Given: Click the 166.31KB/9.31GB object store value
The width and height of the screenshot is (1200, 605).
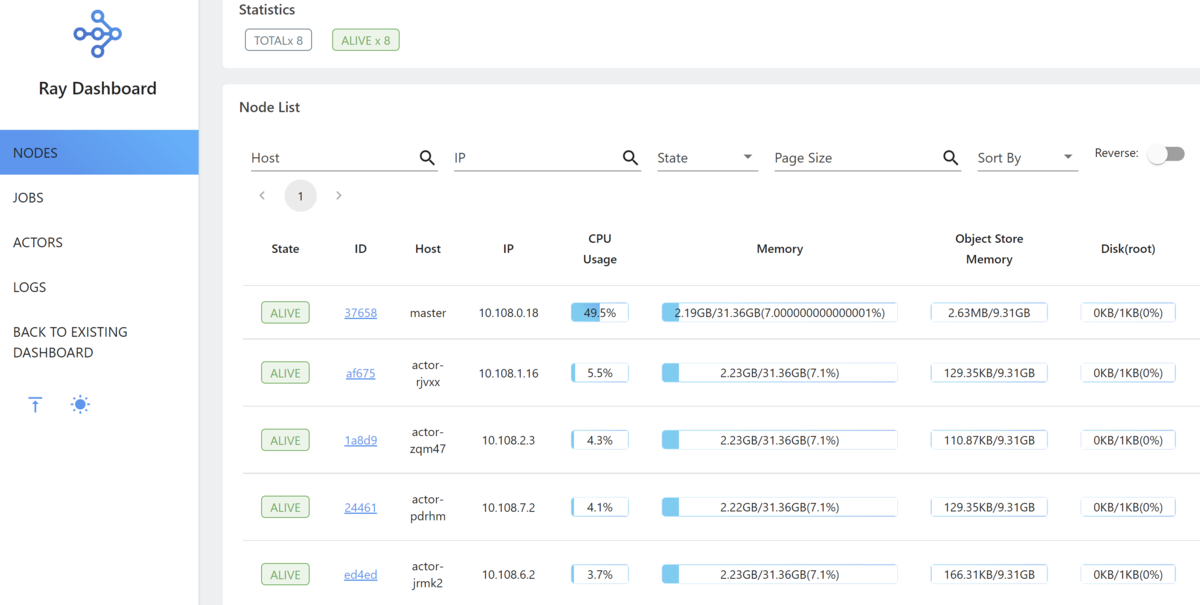Looking at the screenshot, I should pyautogui.click(x=989, y=574).
